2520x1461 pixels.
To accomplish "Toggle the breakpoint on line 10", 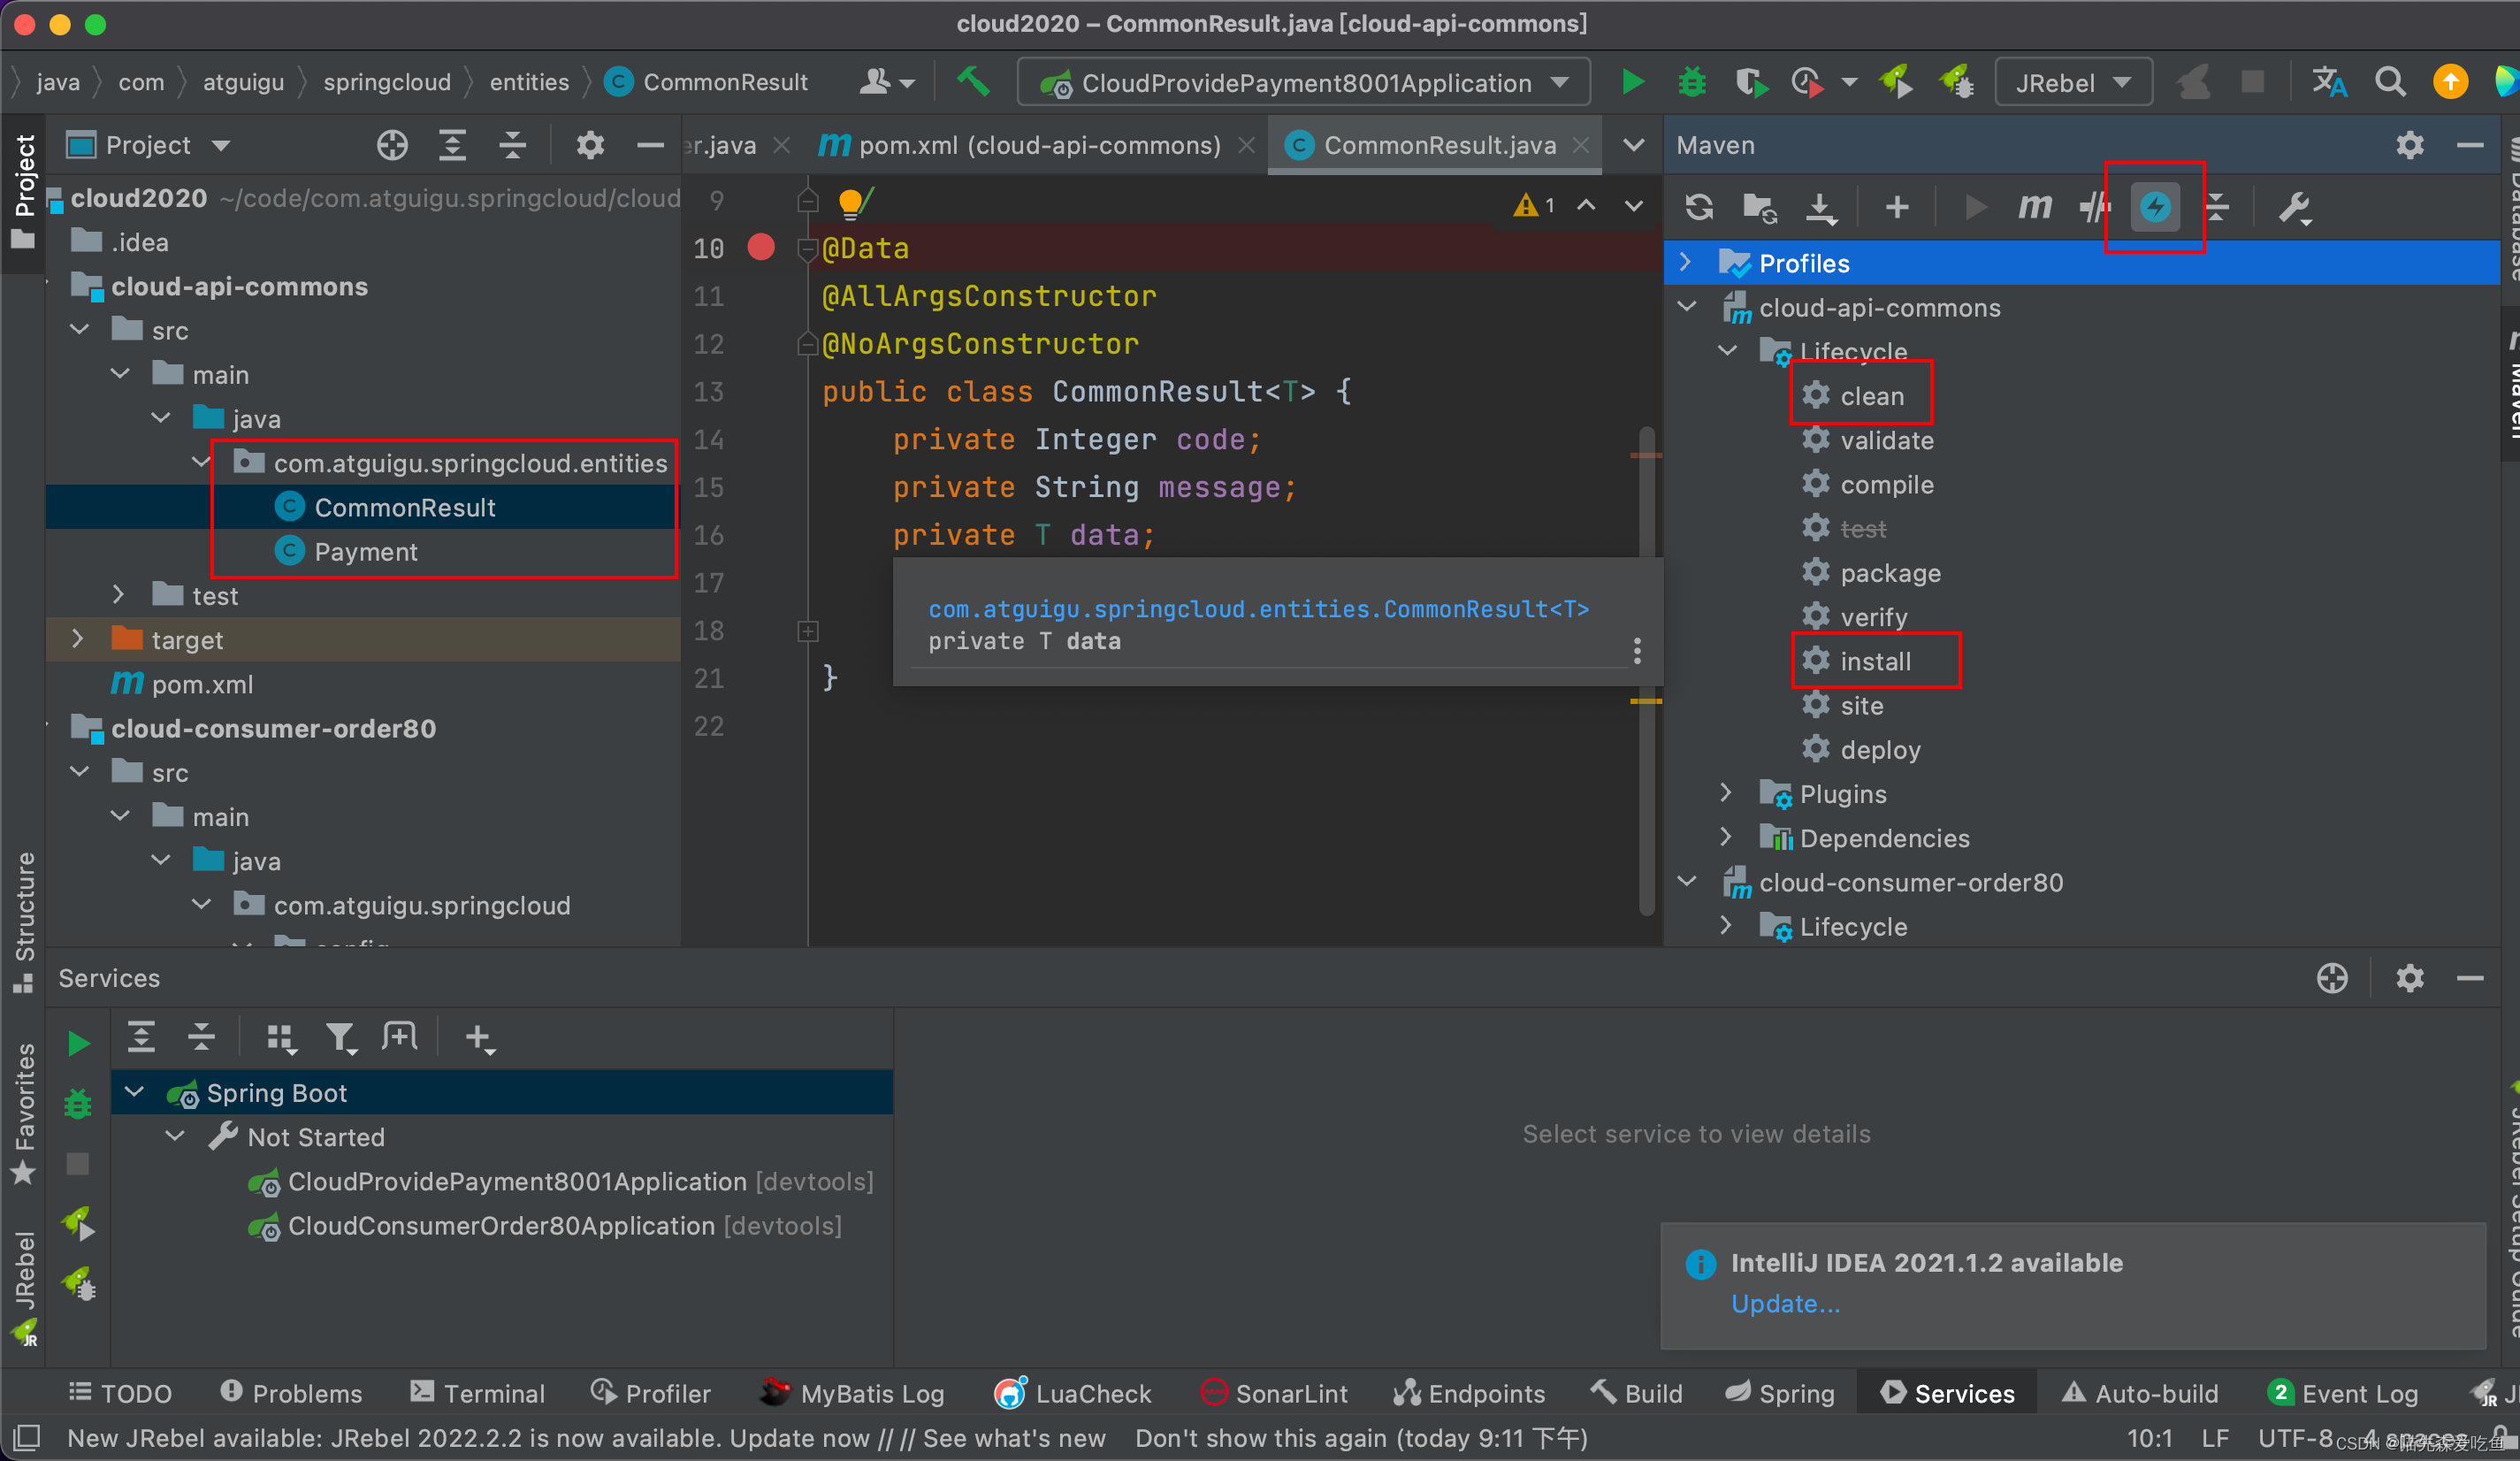I will (x=761, y=247).
